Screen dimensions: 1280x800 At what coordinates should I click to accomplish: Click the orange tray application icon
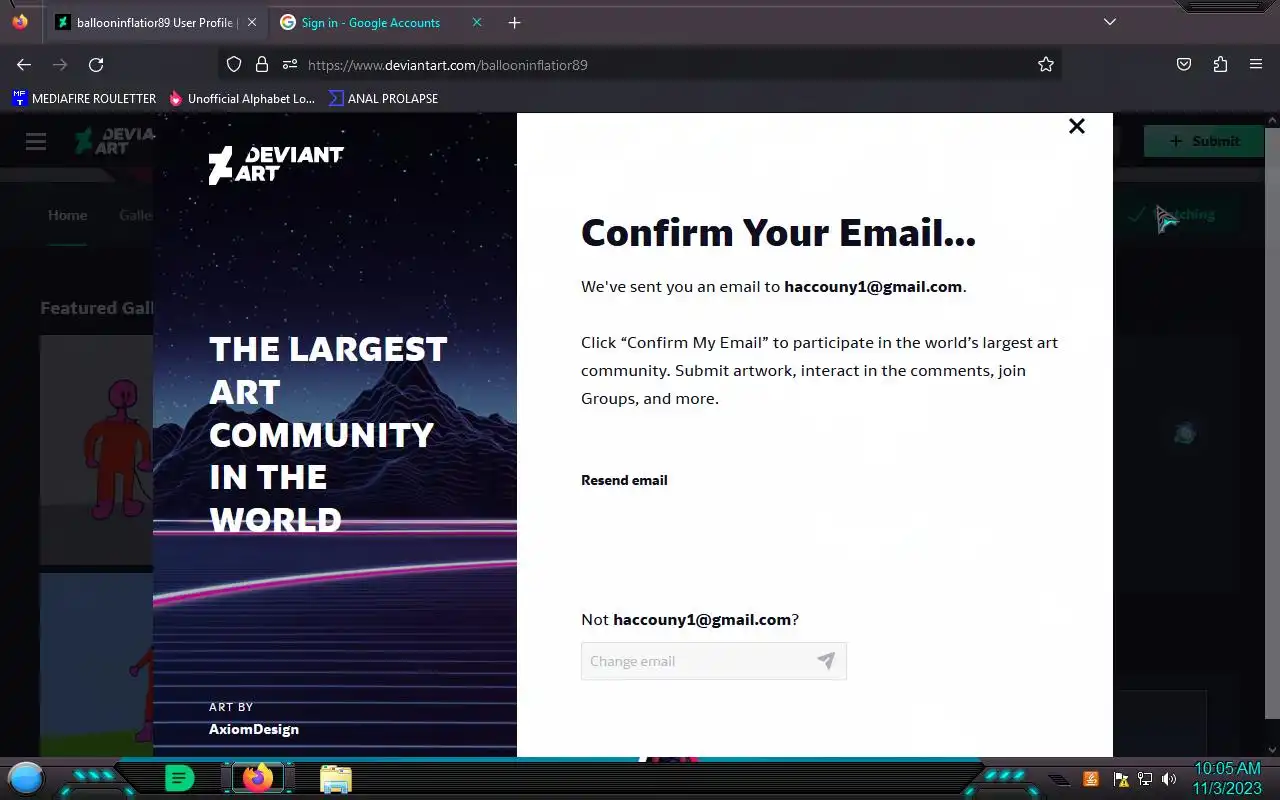(x=1091, y=779)
